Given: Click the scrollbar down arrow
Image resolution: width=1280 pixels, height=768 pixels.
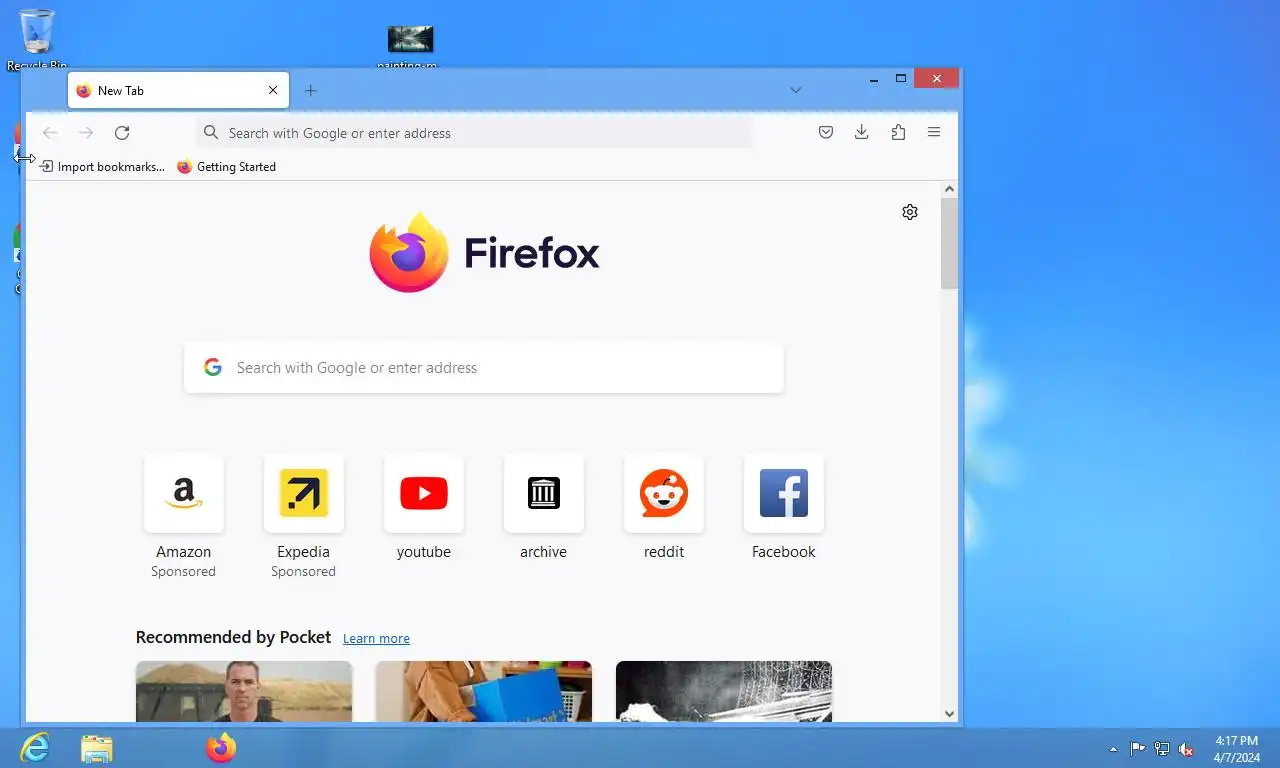Looking at the screenshot, I should 949,714.
